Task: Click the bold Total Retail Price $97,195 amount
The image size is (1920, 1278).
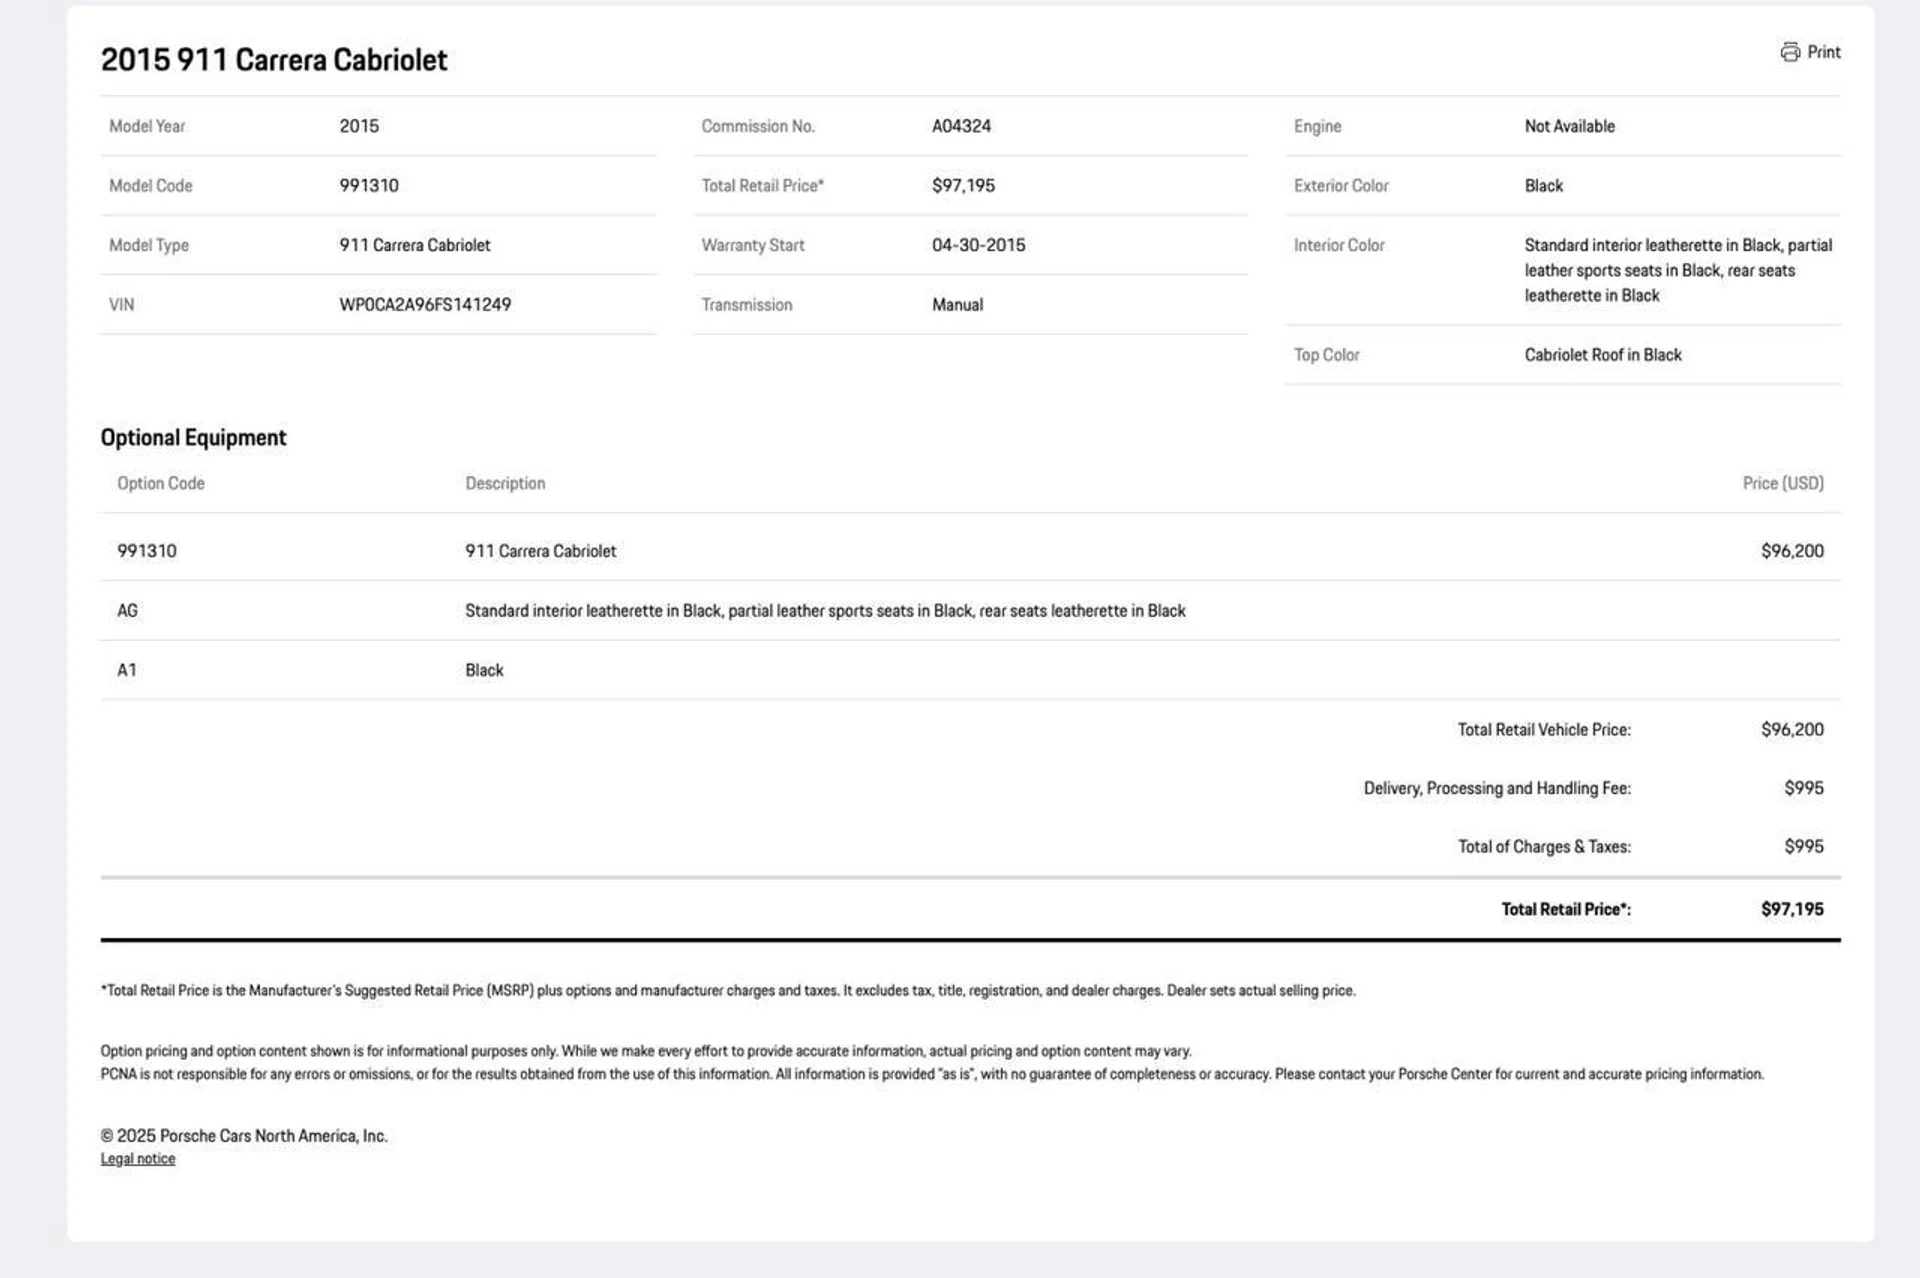Action: point(1791,909)
